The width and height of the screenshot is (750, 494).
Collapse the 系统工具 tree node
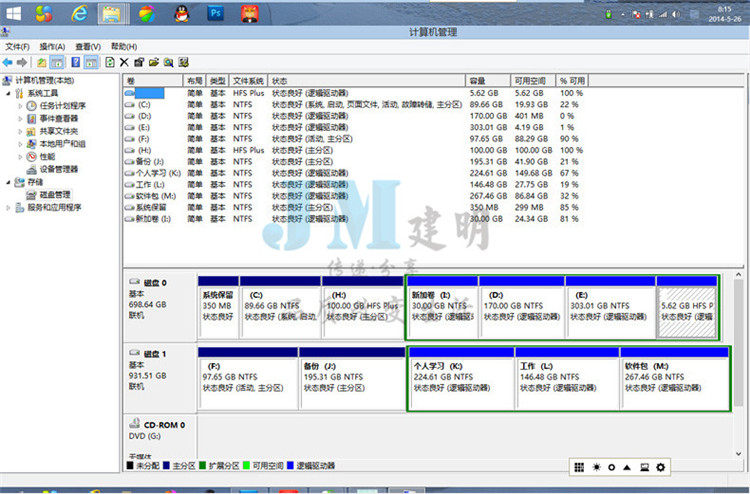(8, 93)
